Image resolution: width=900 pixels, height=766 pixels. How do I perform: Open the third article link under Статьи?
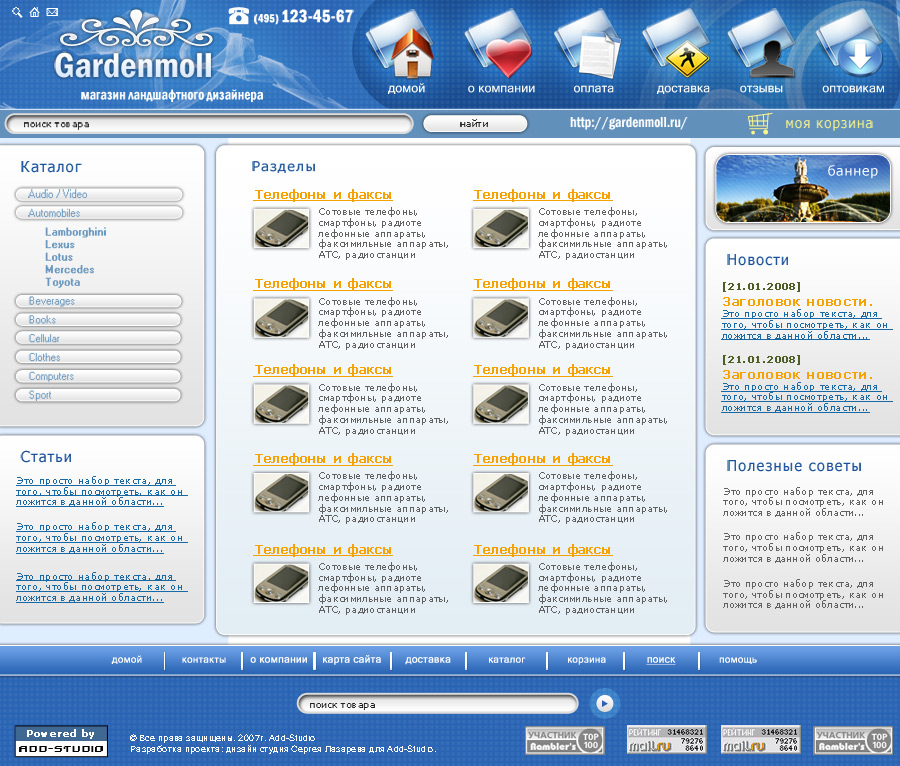(102, 588)
